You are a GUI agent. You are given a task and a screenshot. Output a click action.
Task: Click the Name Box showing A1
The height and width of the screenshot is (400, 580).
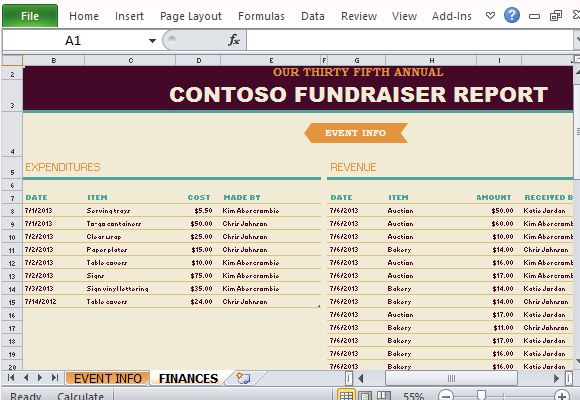click(73, 40)
